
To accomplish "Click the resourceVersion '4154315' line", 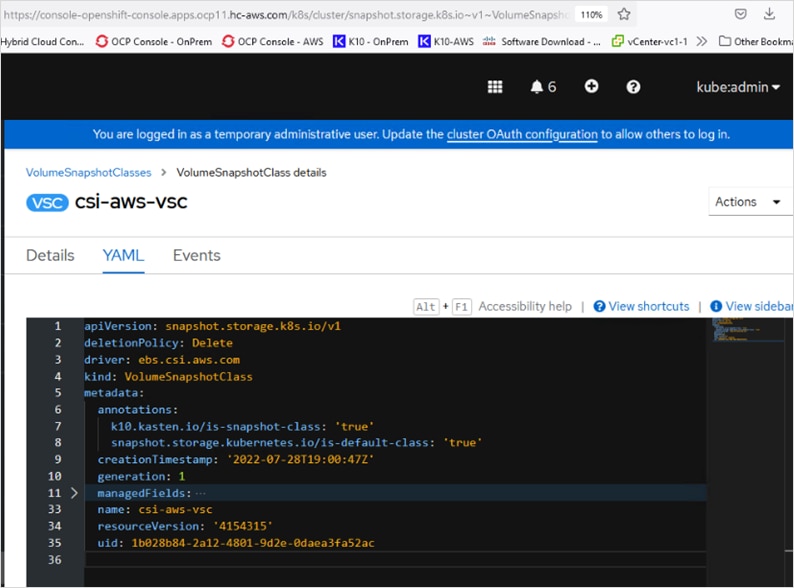I will click(185, 526).
